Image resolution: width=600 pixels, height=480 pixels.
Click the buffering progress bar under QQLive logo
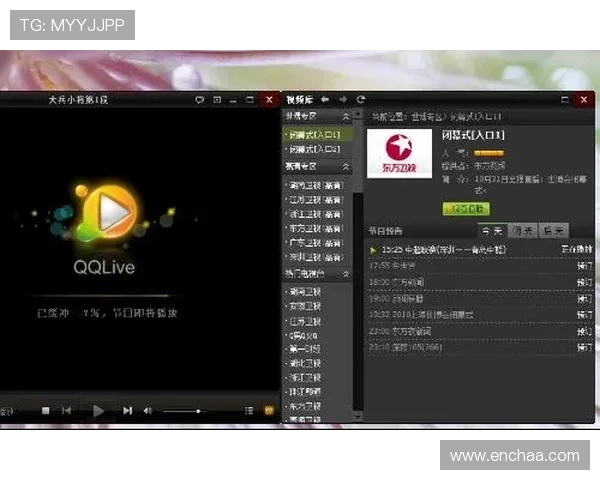point(104,296)
